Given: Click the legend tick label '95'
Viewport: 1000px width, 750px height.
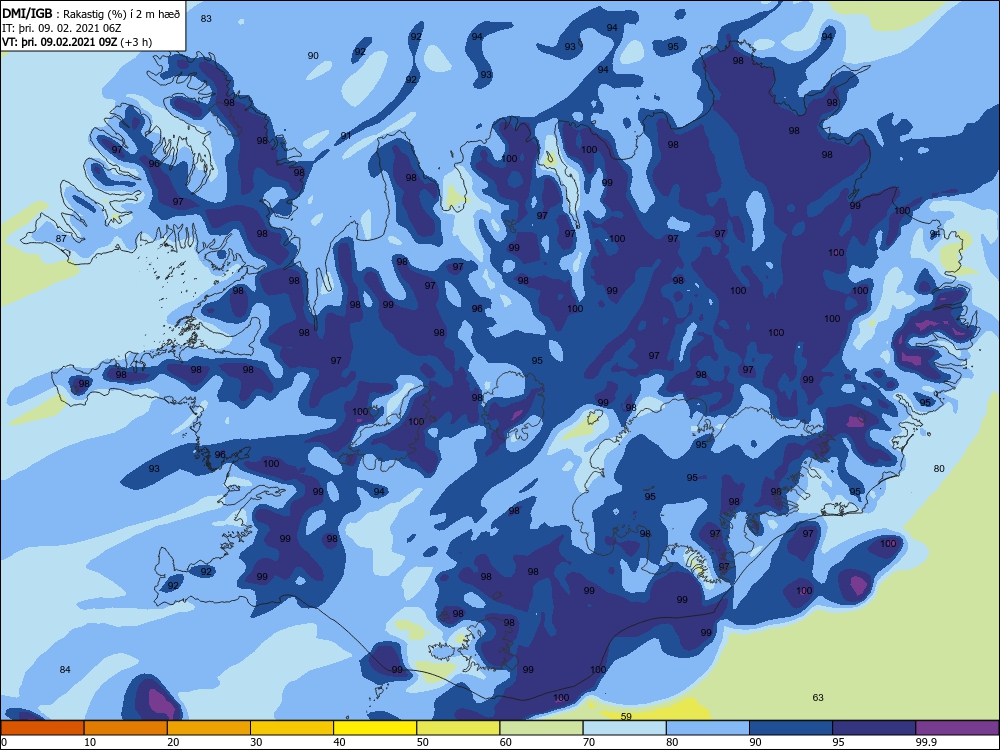Looking at the screenshot, I should [839, 742].
